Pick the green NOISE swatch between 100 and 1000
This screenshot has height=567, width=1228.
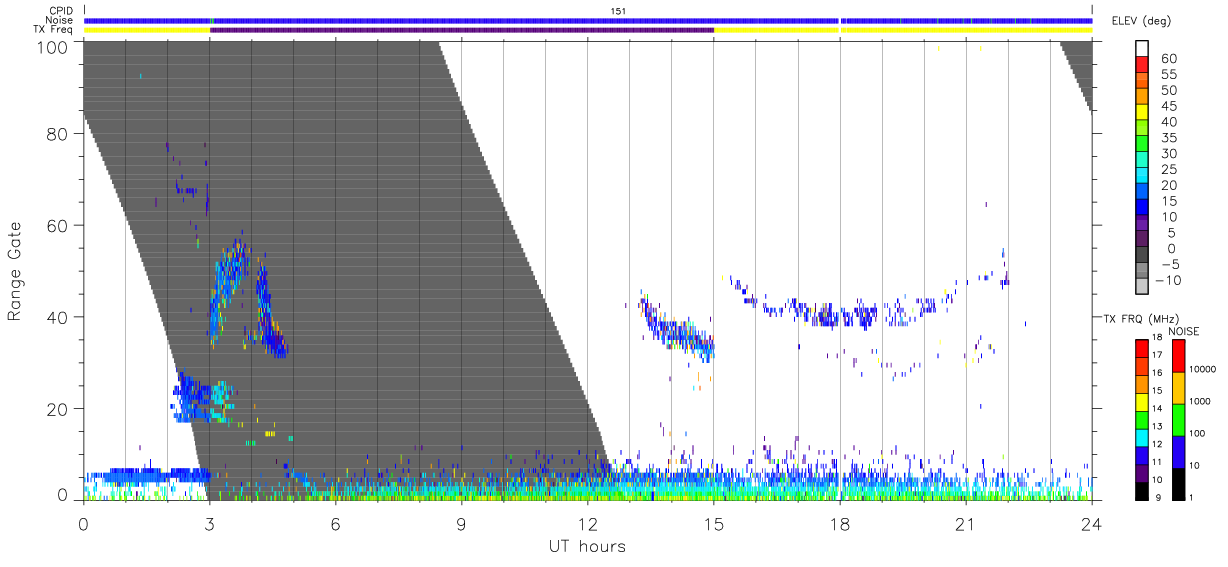pos(1179,420)
